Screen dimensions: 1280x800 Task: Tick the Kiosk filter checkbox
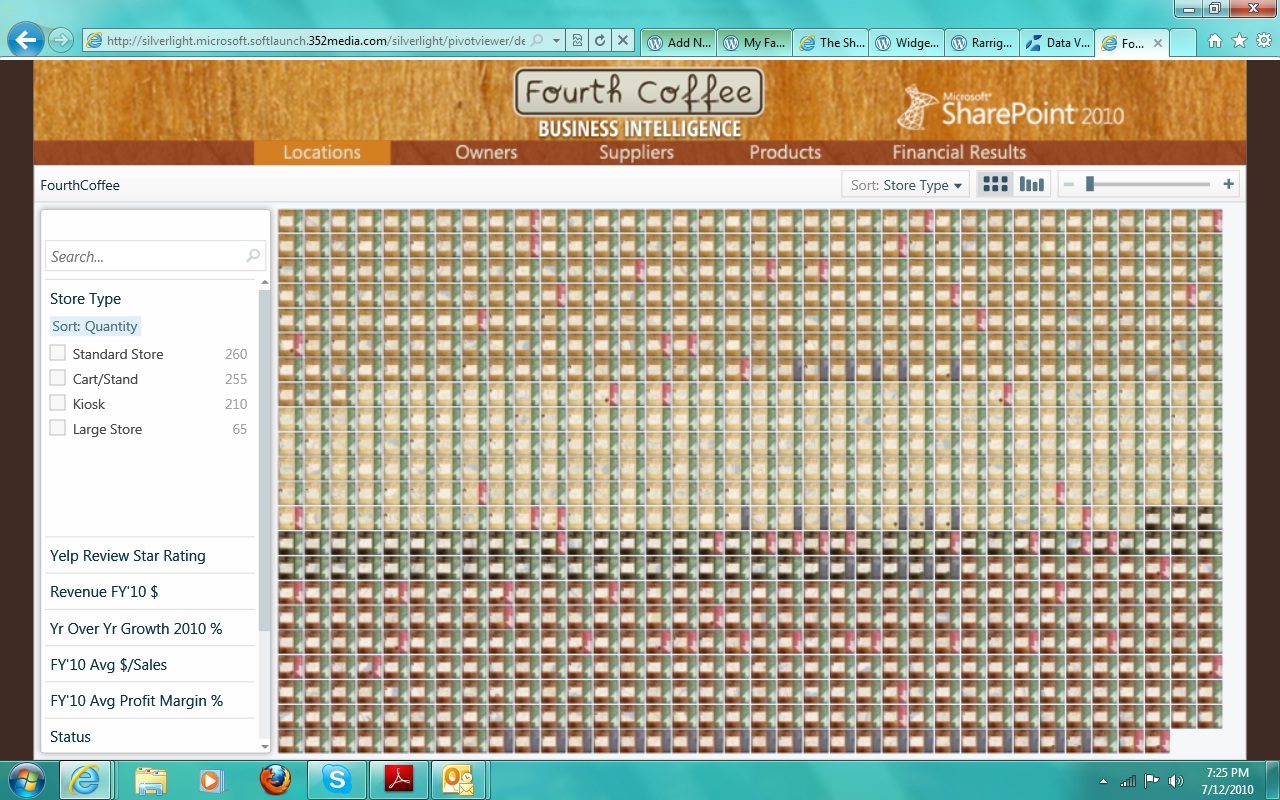(58, 403)
